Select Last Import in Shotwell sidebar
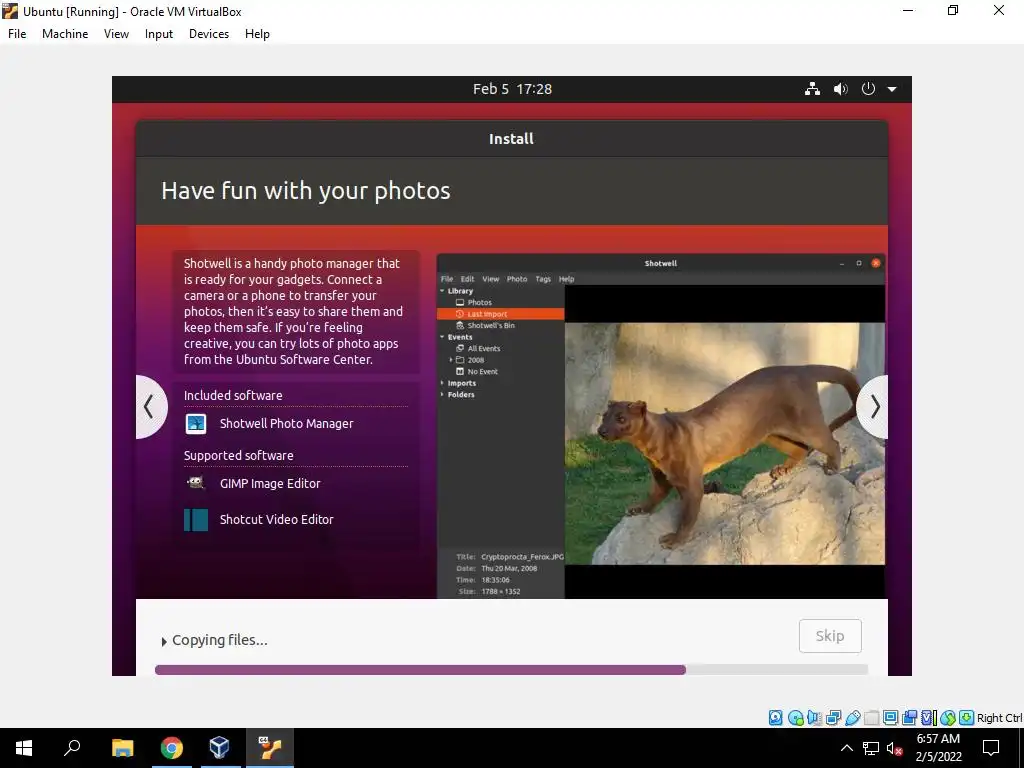 click(x=500, y=314)
